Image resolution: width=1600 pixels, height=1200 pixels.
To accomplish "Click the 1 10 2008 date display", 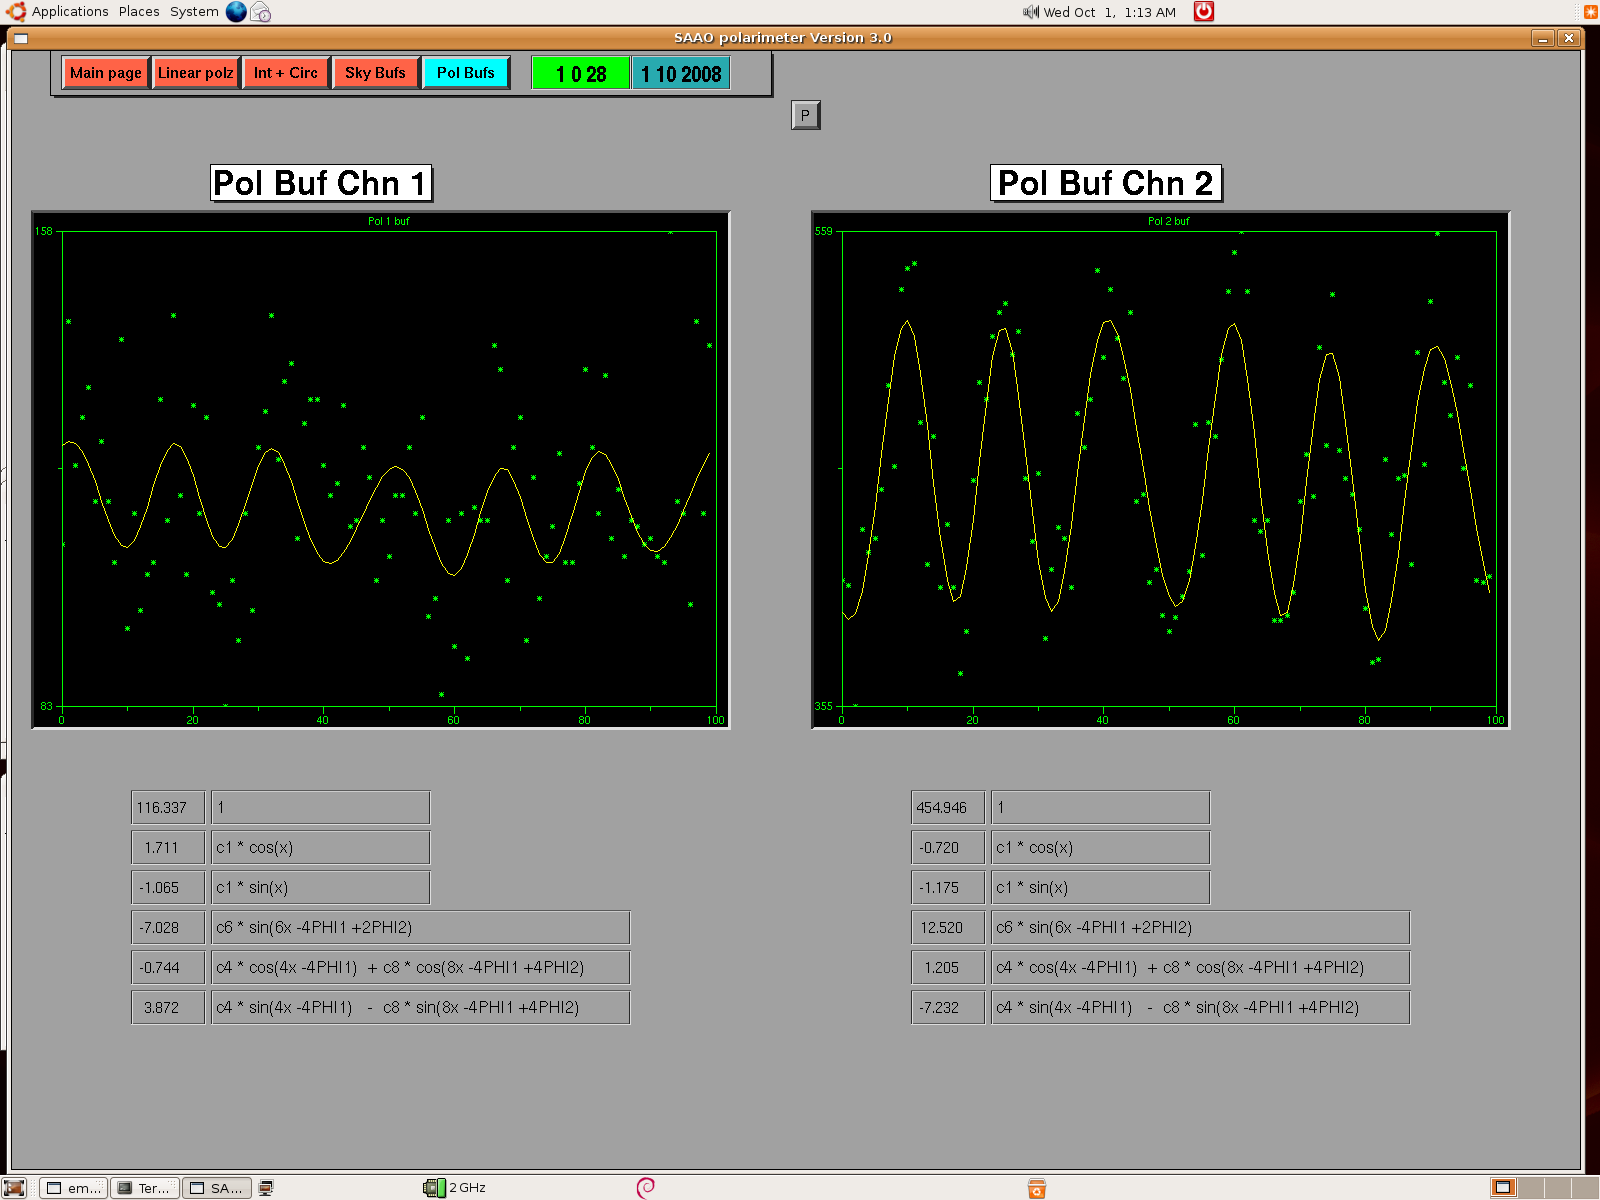I will [x=681, y=74].
